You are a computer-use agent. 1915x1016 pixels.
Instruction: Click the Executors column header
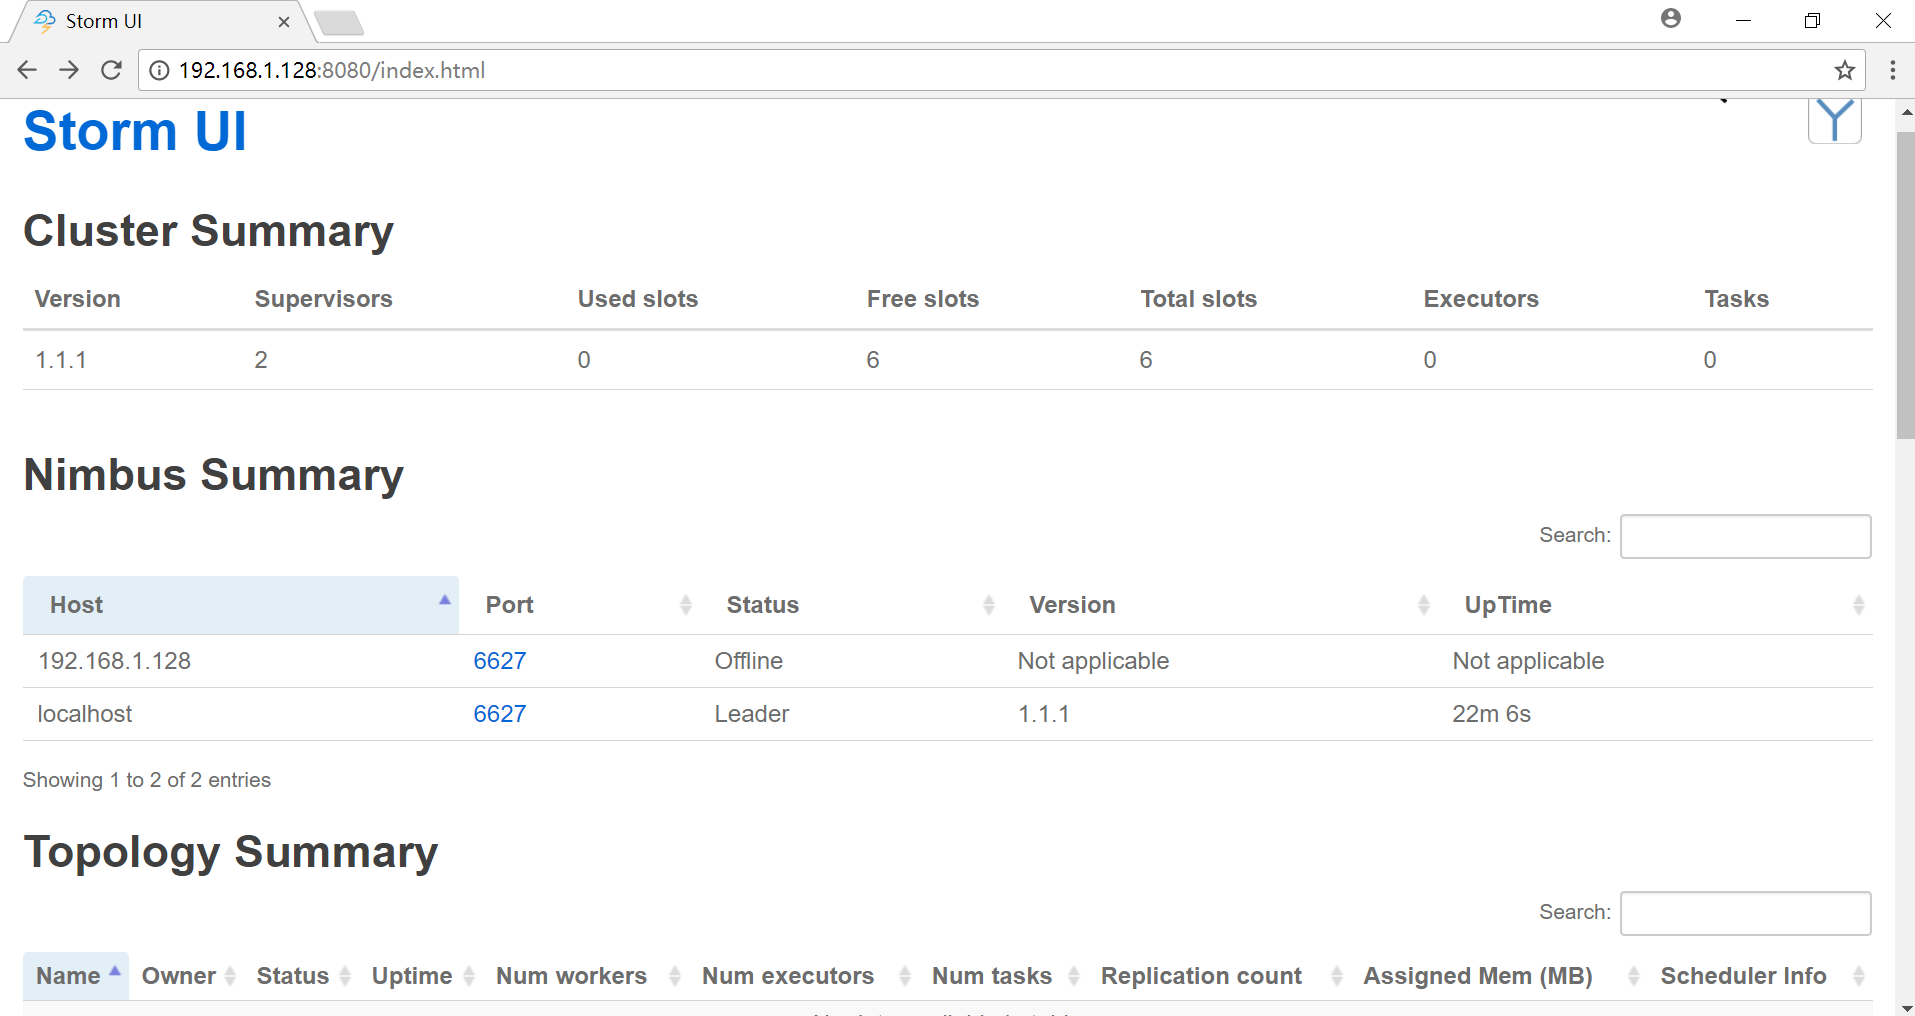click(1481, 299)
